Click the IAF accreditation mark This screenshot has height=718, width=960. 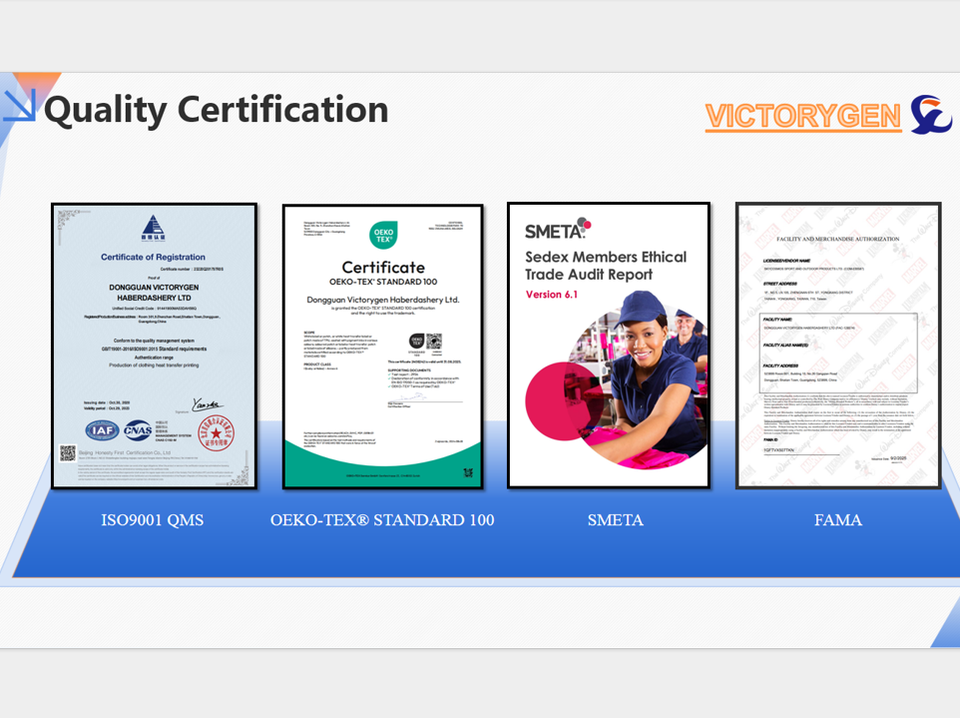tap(102, 430)
